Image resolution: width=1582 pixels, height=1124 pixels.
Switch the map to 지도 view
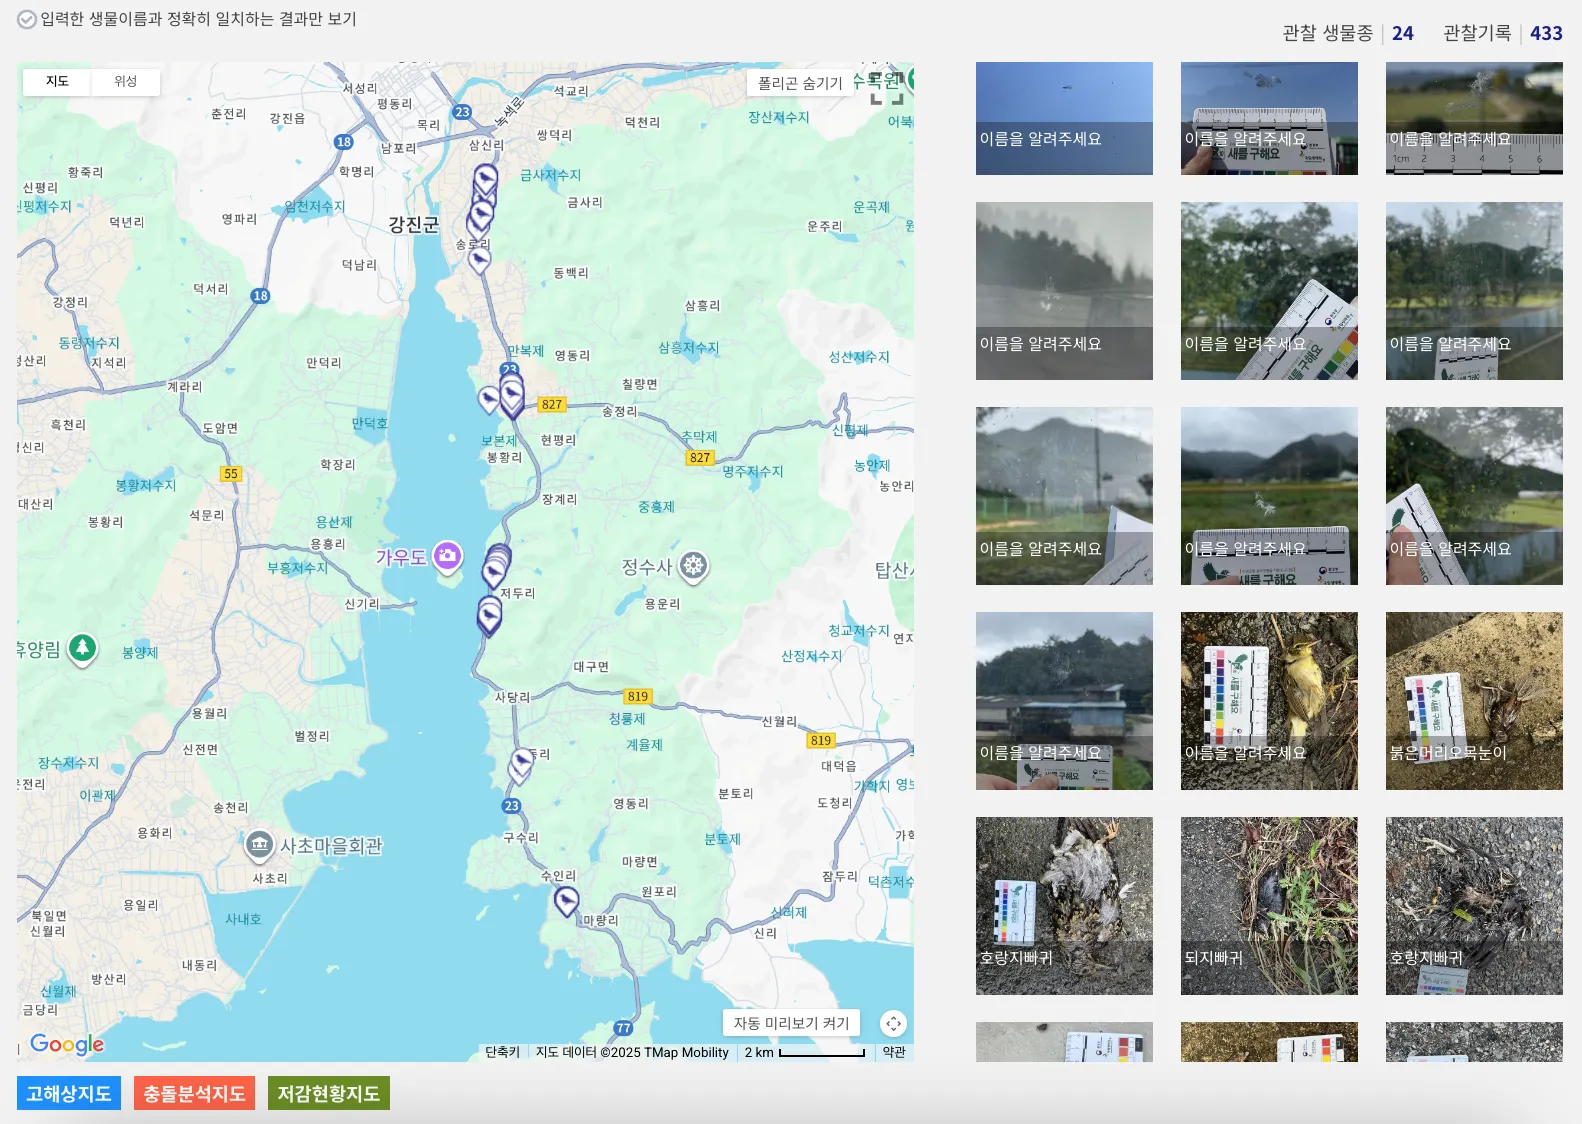(x=57, y=82)
